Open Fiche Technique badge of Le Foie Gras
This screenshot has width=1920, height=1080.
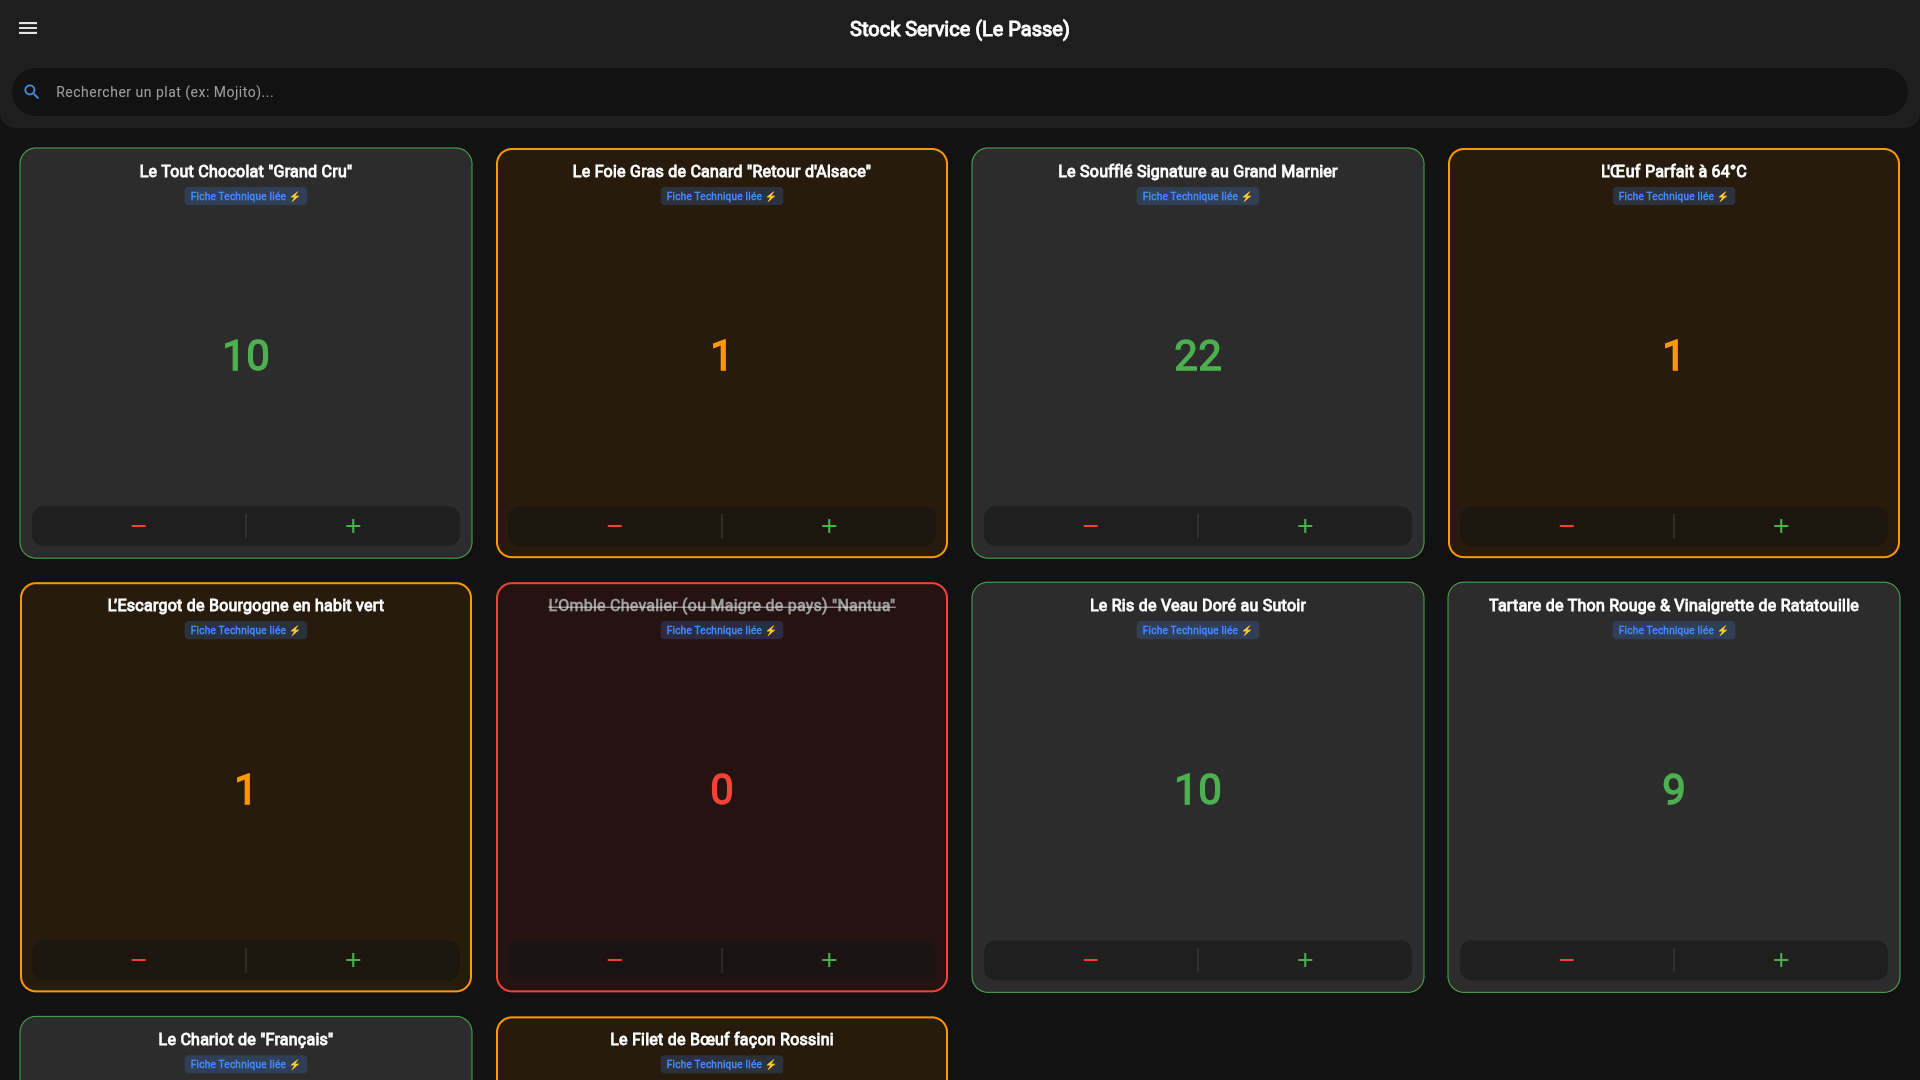722,197
